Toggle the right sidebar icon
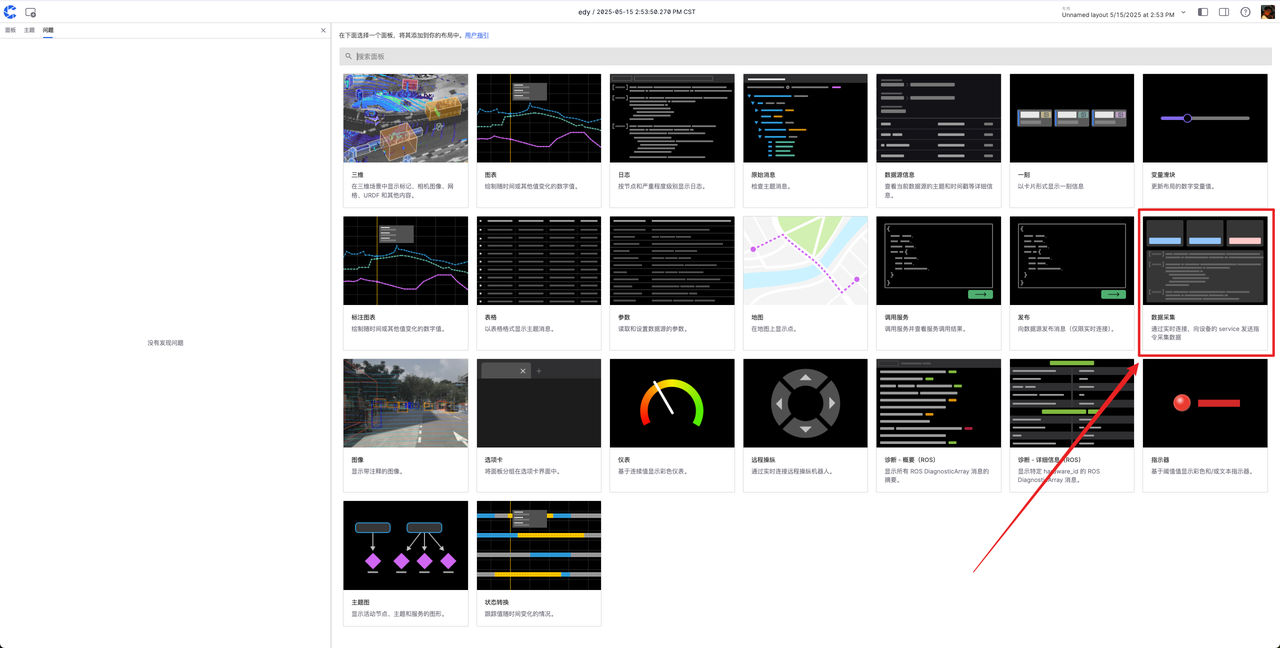This screenshot has width=1280, height=648. (x=1223, y=12)
